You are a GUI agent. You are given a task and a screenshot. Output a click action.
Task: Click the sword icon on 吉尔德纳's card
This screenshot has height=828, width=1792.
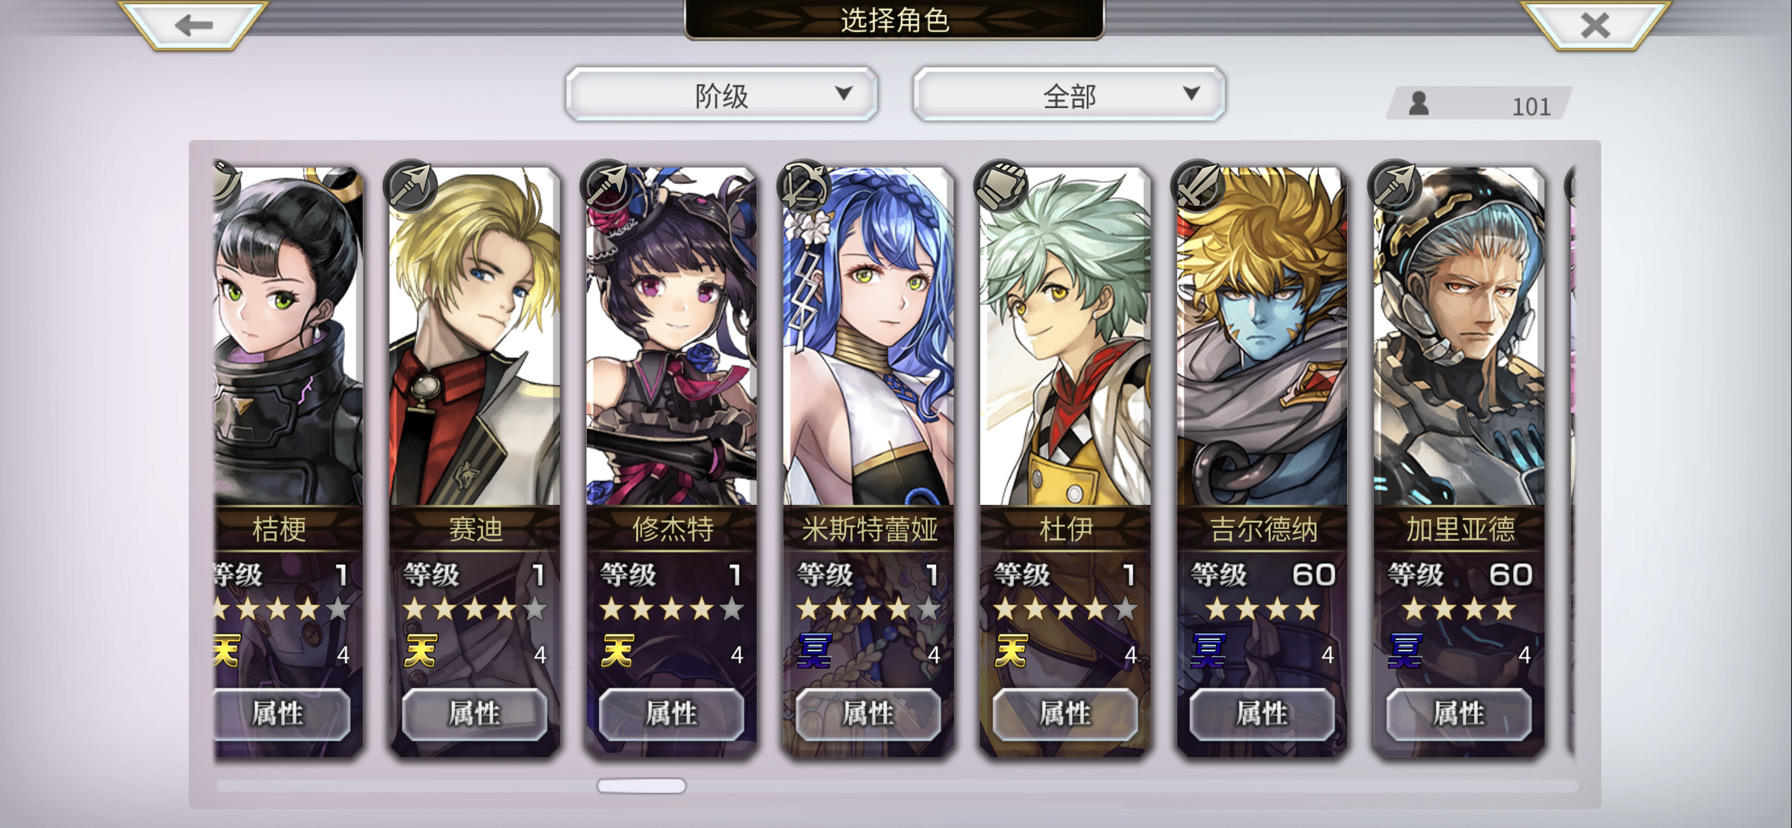pyautogui.click(x=1198, y=186)
